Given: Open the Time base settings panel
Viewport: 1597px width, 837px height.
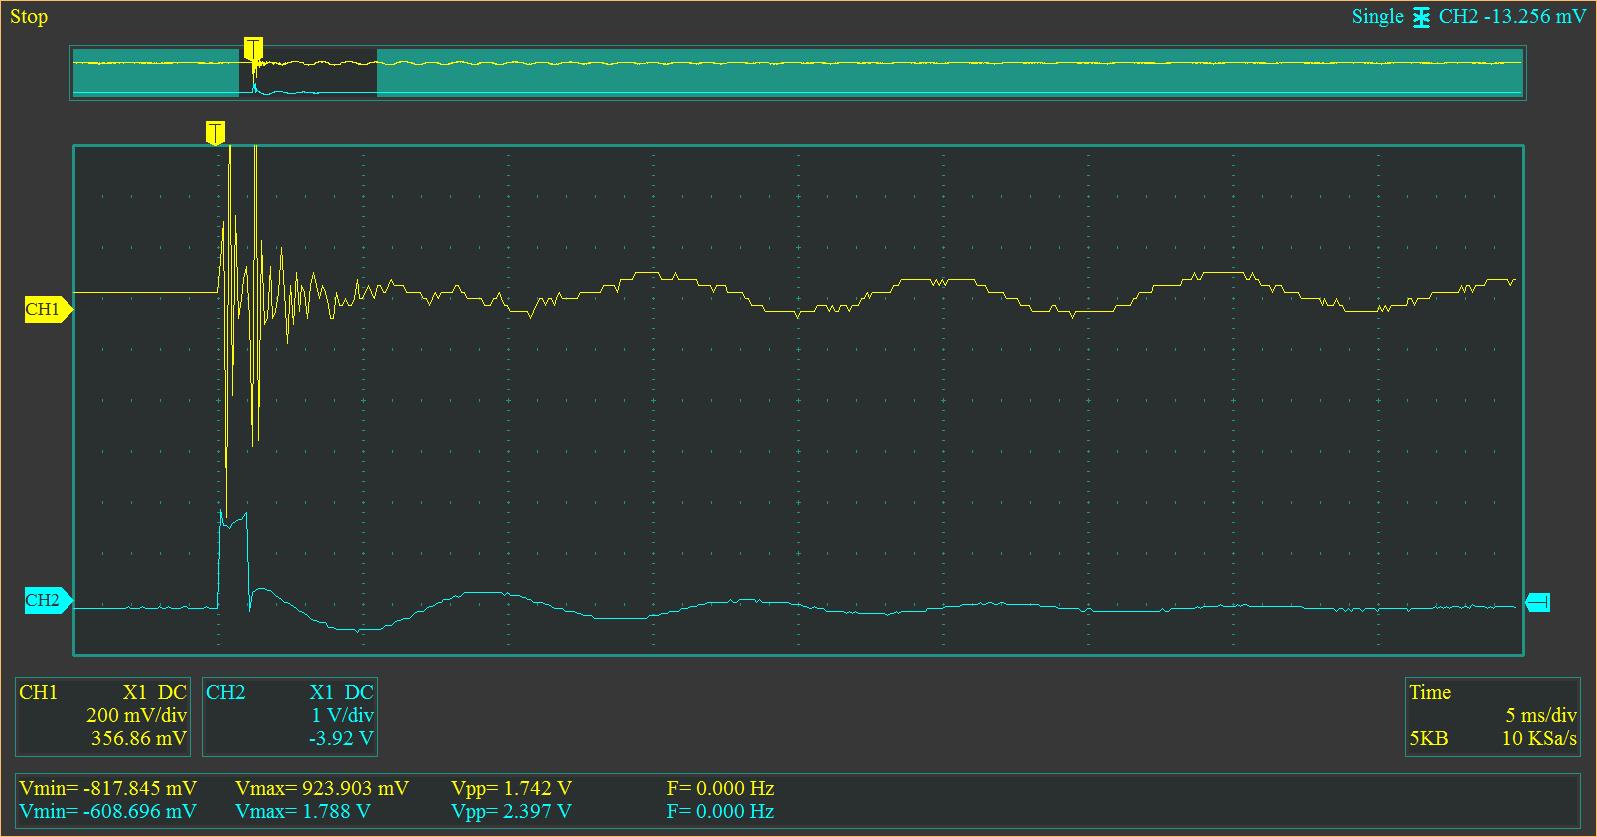Looking at the screenshot, I should click(1492, 717).
